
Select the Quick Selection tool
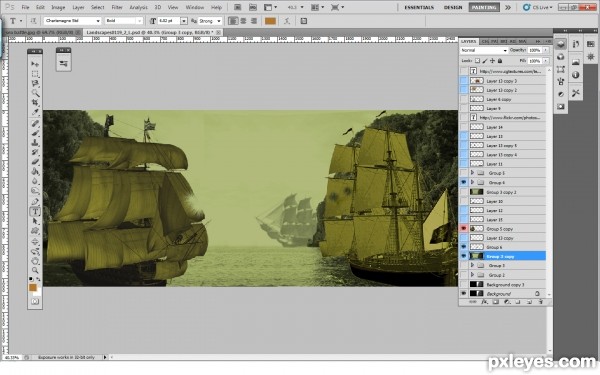(x=35, y=93)
